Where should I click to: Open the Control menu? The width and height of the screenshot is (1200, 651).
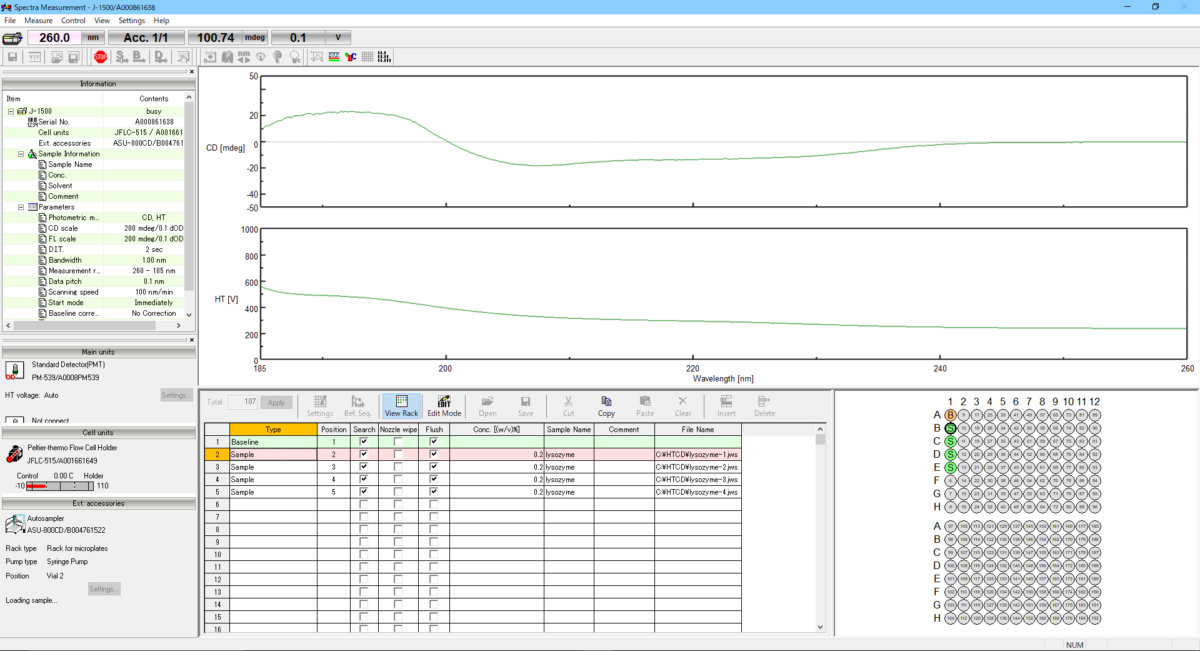(x=73, y=20)
